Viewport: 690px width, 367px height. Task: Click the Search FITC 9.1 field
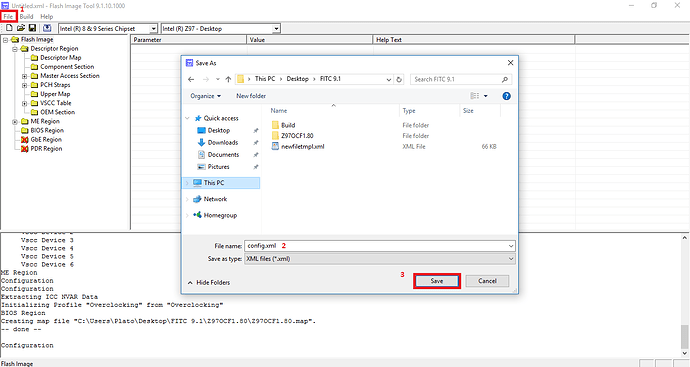point(461,79)
